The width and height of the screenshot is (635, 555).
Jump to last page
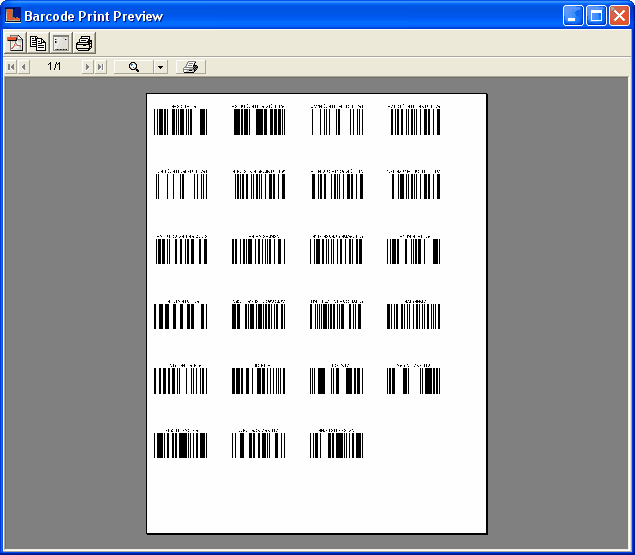(x=100, y=67)
